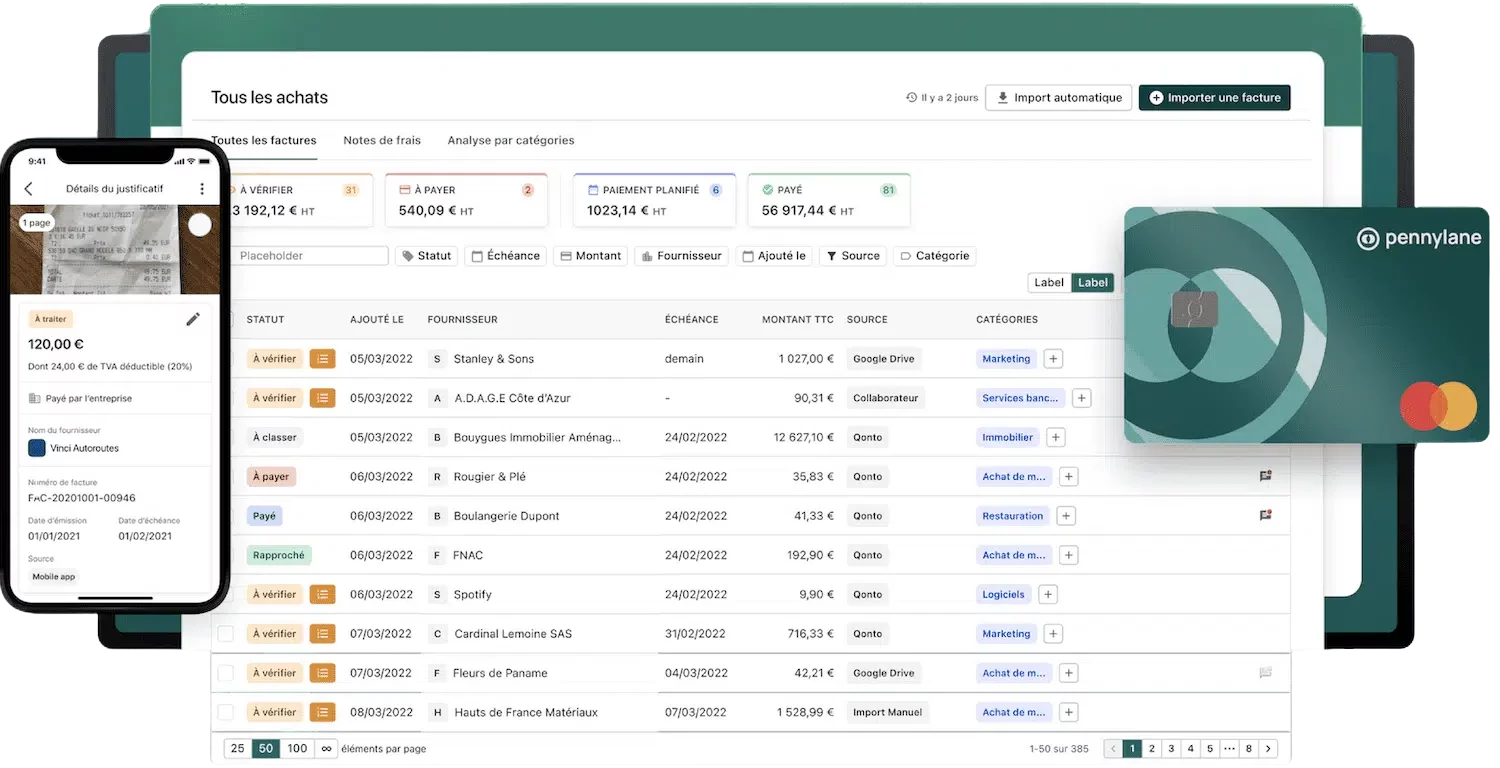
Task: Click the orange list icon for A.D.A.G.E Côte d'Azur
Action: (x=322, y=398)
